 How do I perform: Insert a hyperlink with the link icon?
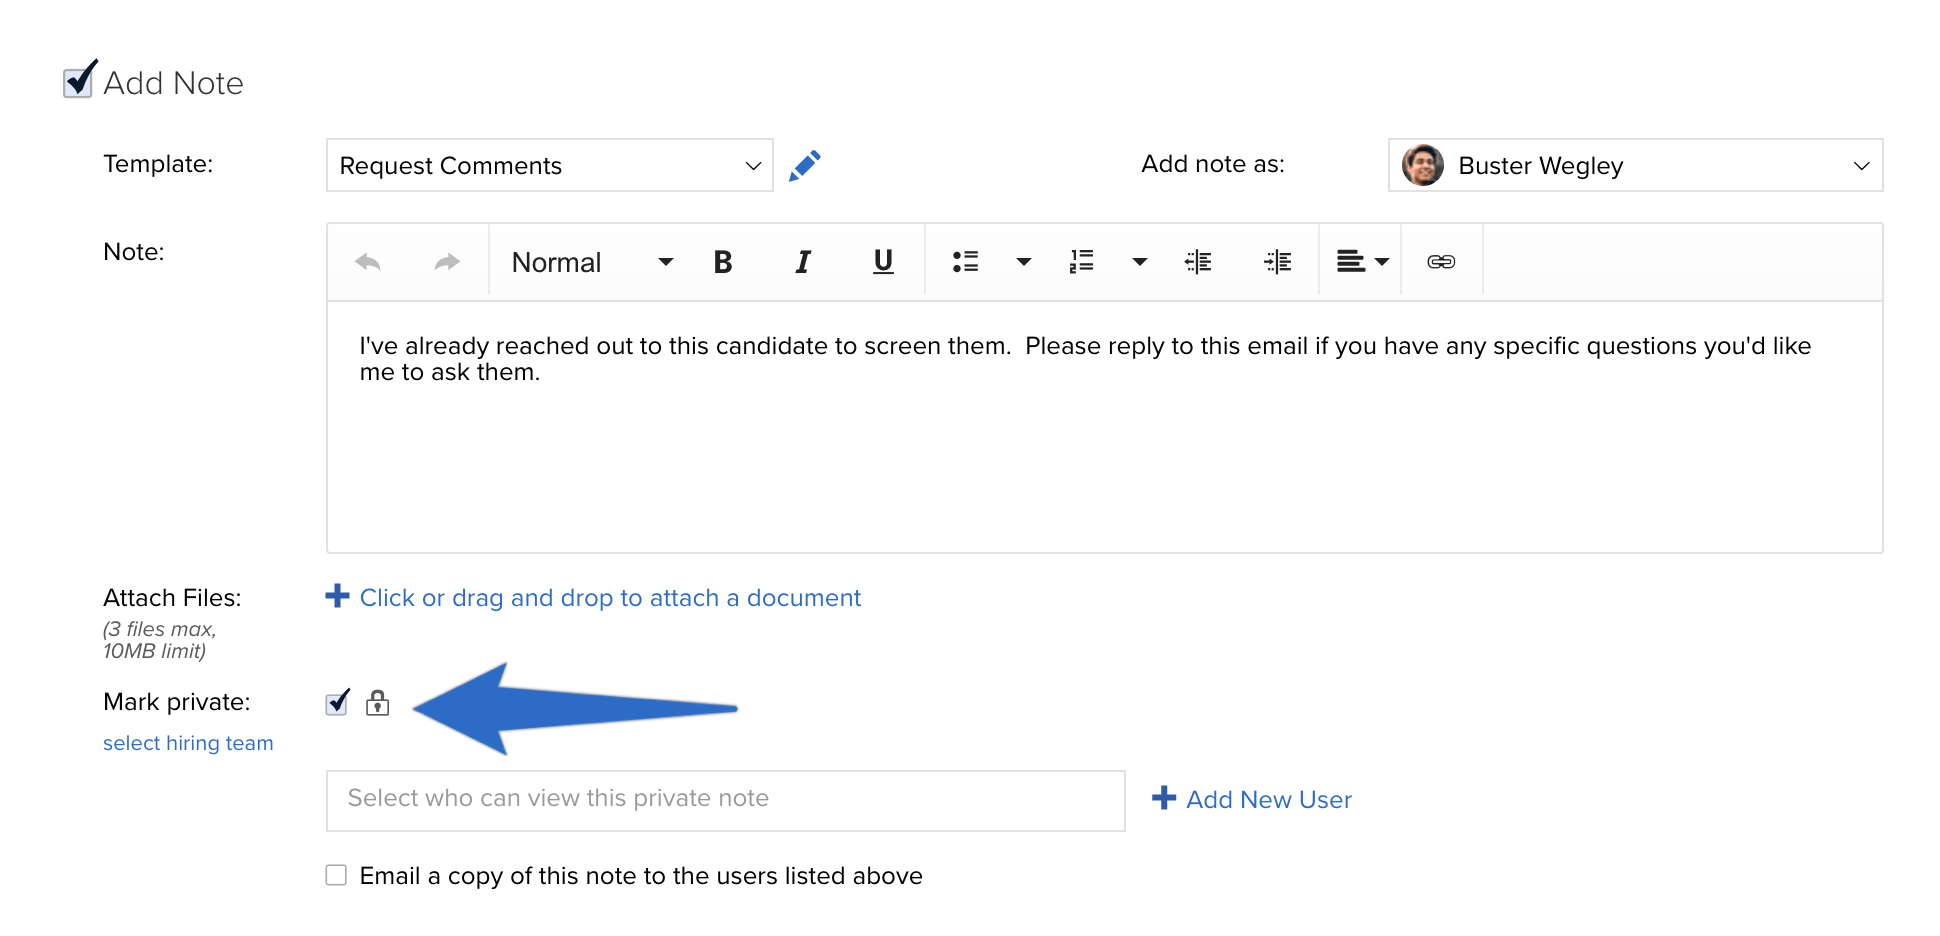click(x=1441, y=262)
